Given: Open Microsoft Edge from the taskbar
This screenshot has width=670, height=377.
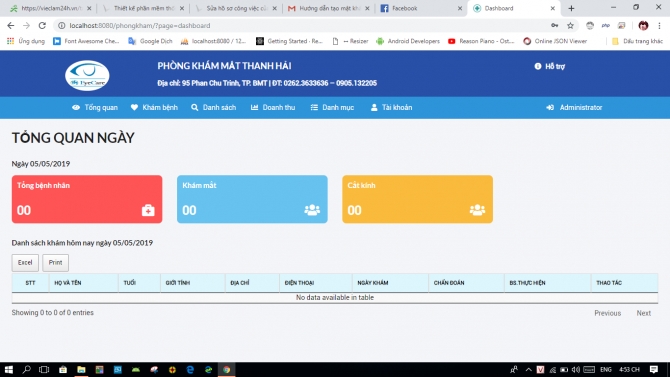Looking at the screenshot, I should coord(190,369).
